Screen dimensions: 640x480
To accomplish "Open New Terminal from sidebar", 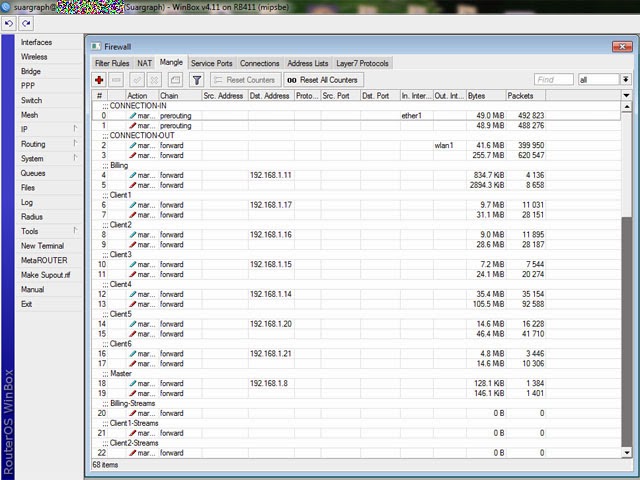I will coord(49,246).
